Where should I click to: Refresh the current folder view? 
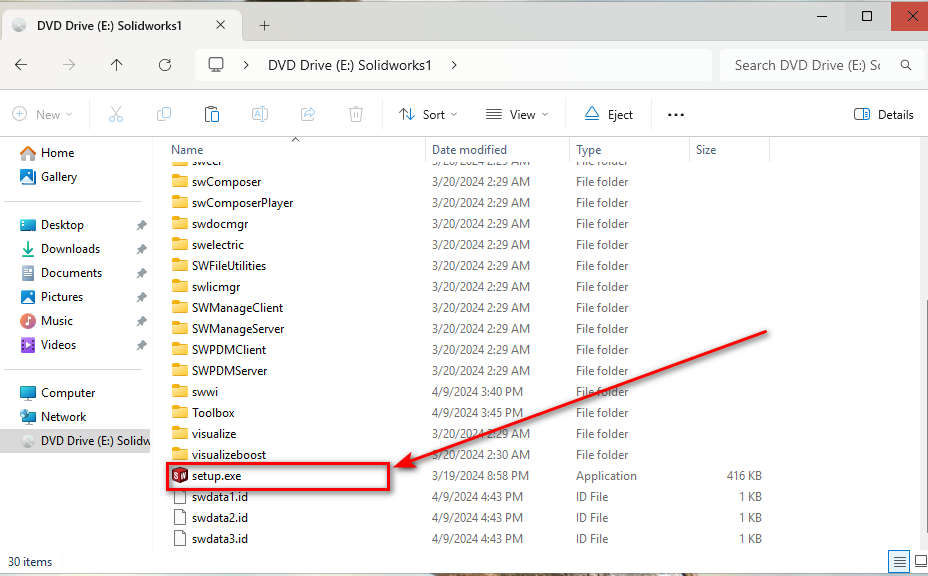pos(165,65)
